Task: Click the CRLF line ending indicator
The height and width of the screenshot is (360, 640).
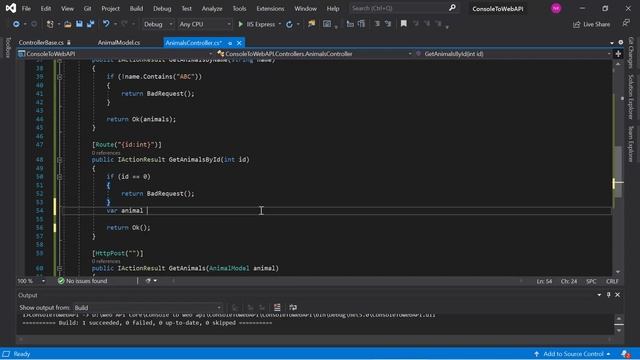Action: click(612, 281)
